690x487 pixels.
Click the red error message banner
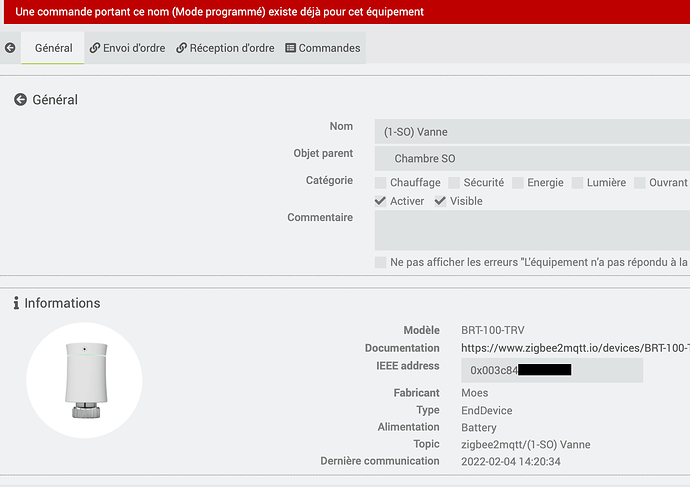point(347,12)
